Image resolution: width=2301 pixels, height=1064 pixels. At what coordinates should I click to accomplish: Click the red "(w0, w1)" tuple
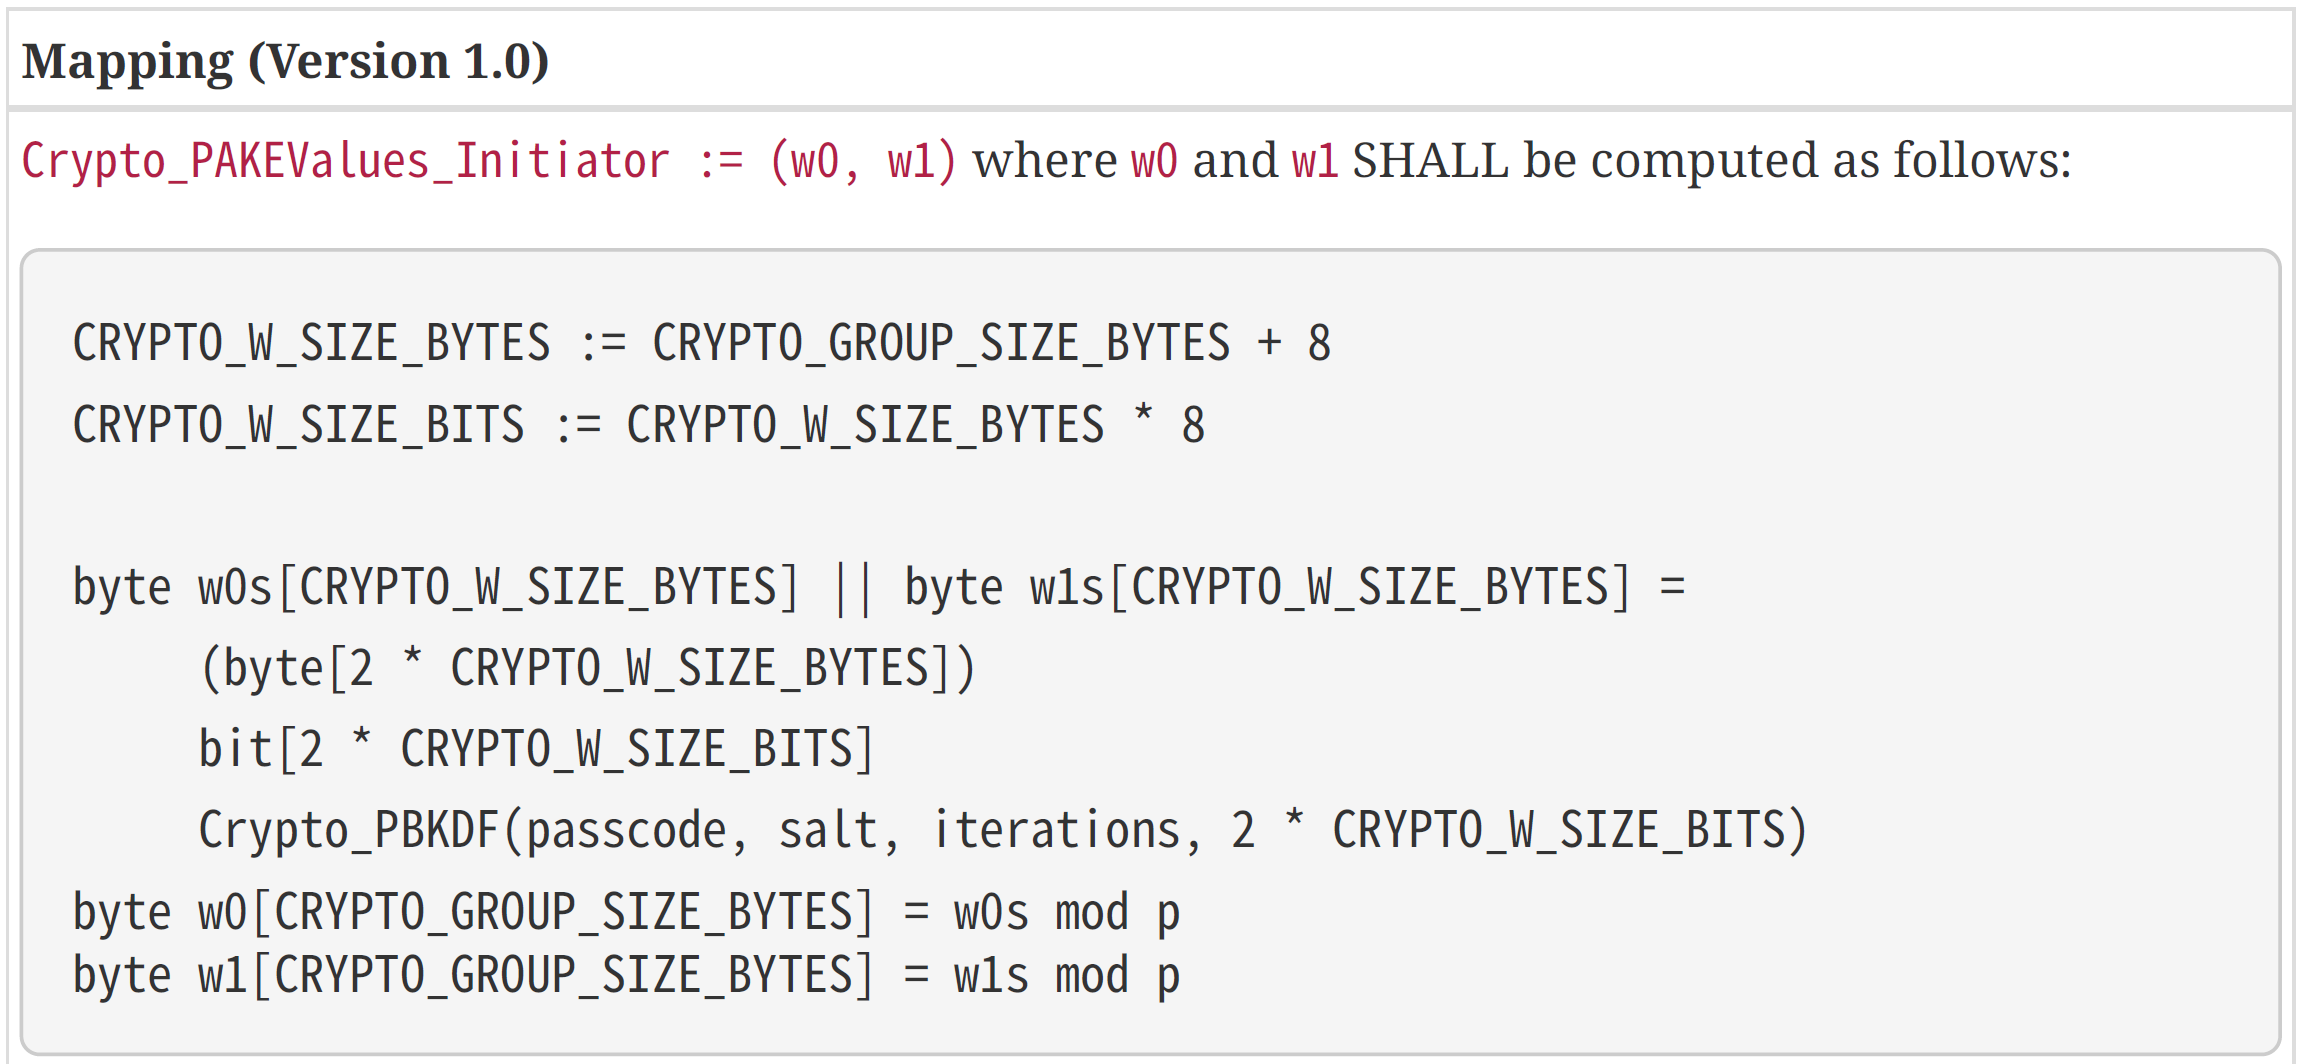coord(863,162)
